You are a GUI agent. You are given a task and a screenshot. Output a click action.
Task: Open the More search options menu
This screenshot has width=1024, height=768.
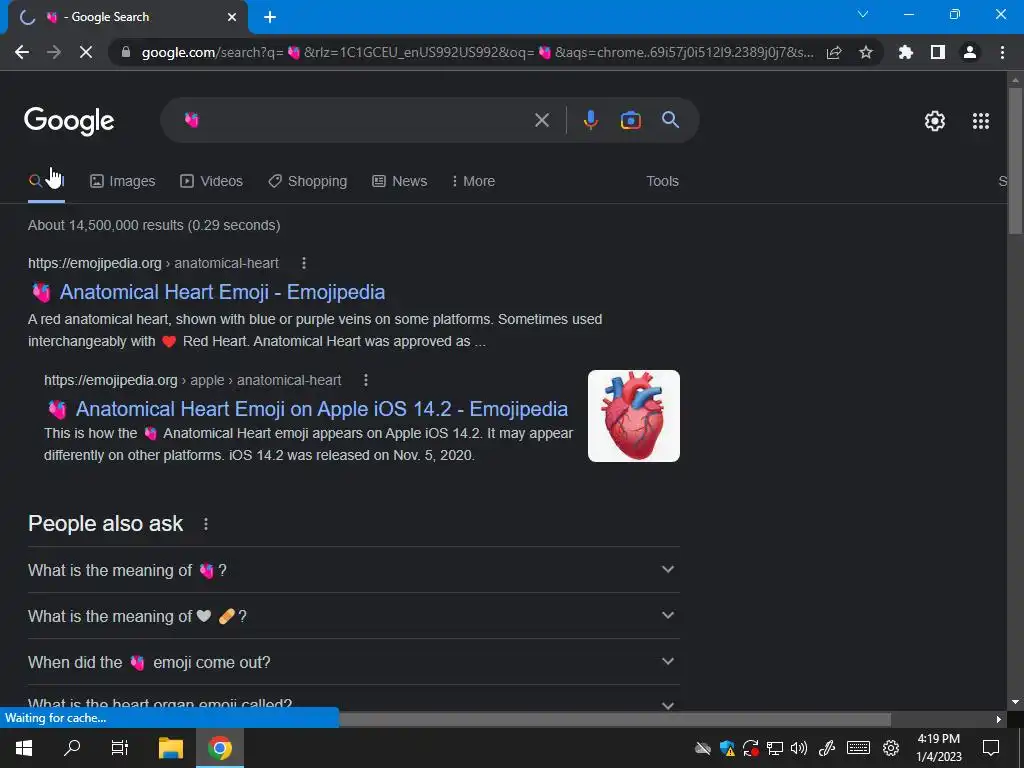[473, 181]
